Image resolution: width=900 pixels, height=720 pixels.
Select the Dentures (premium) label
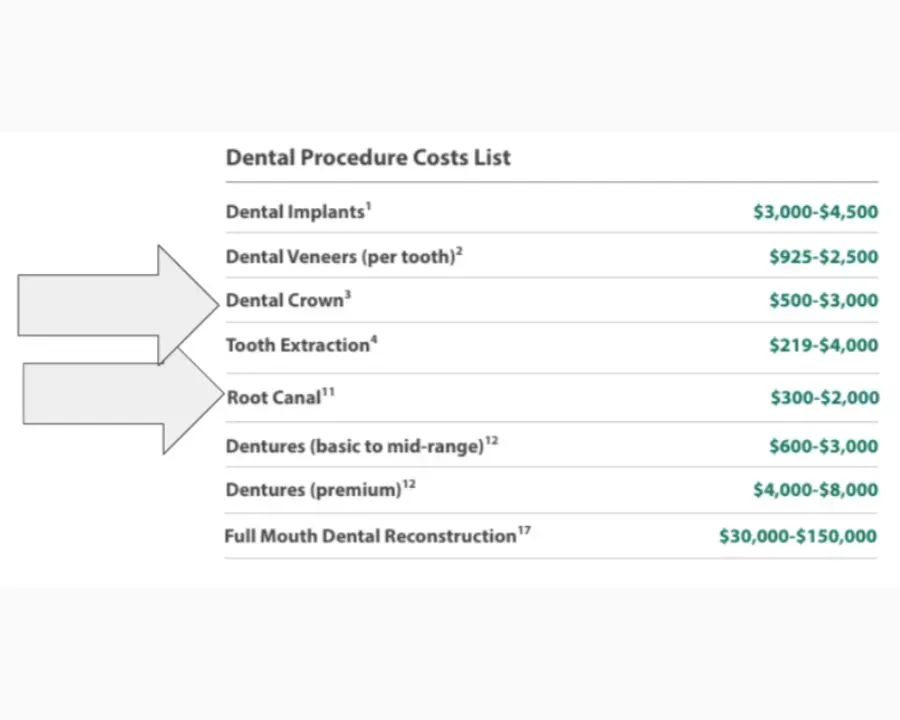click(x=313, y=491)
